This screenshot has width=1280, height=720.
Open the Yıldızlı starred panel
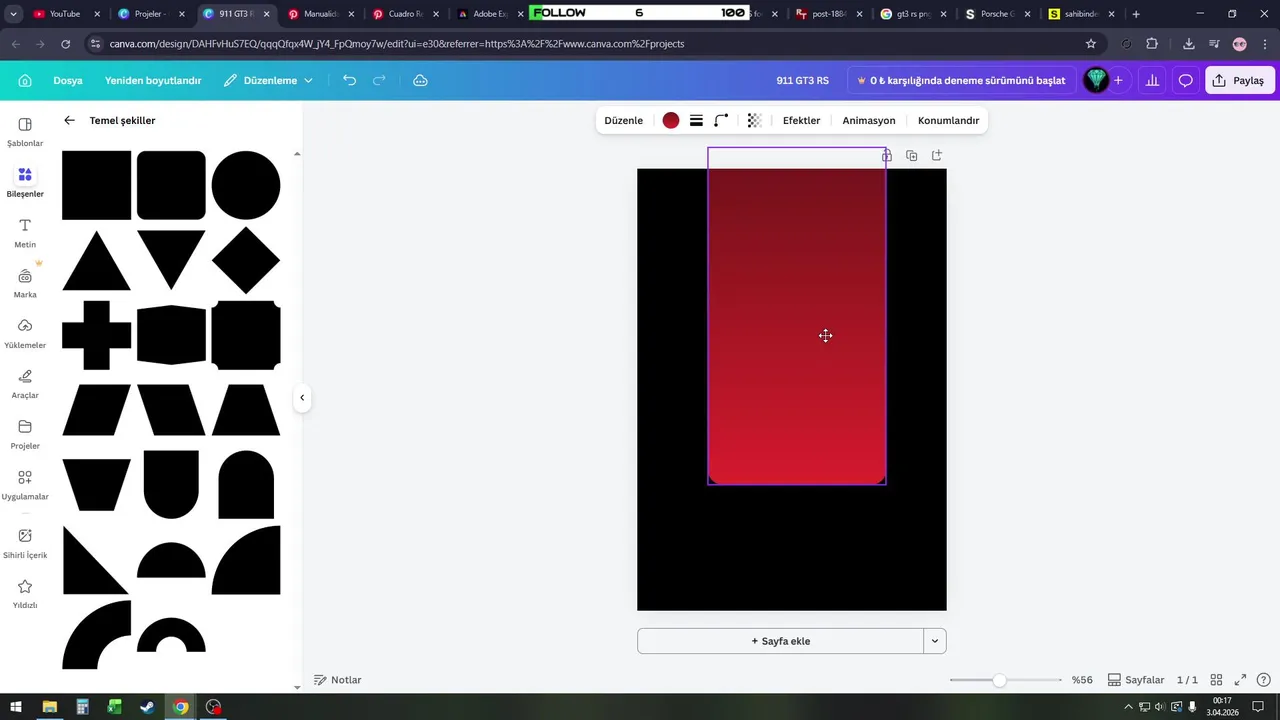(x=25, y=594)
